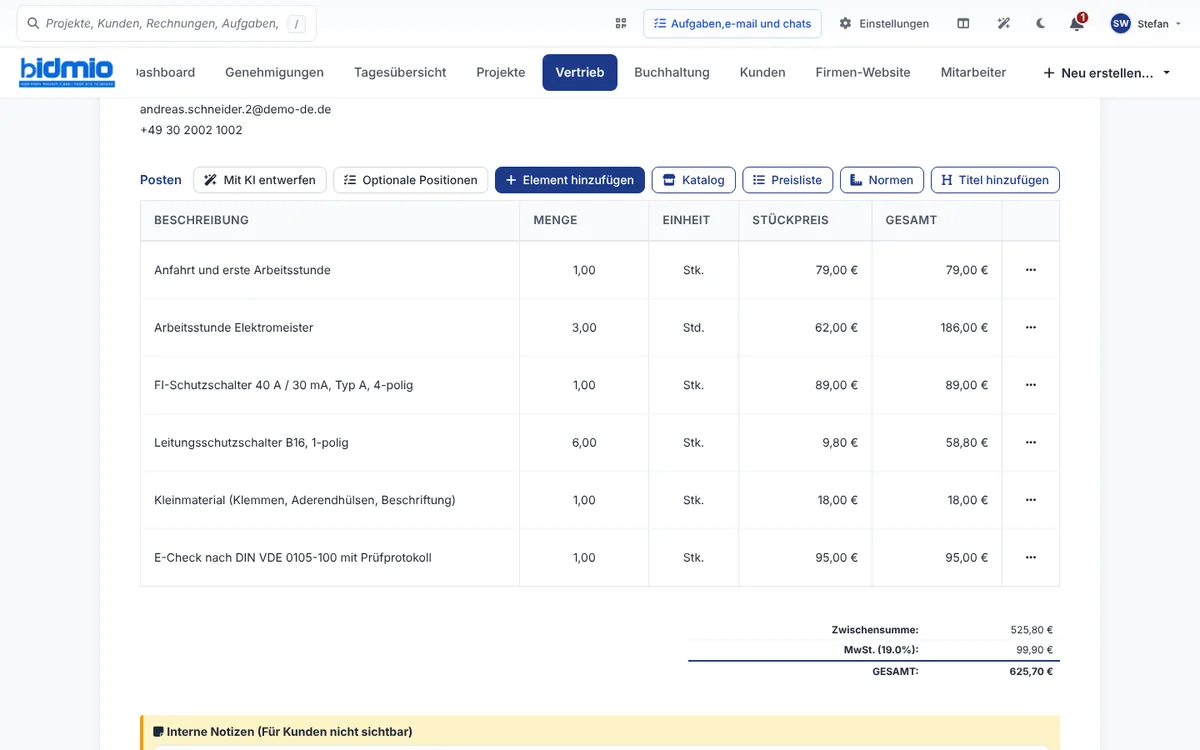Open row menu for Kleinmaterial item
Image resolution: width=1200 pixels, height=750 pixels.
[1031, 500]
